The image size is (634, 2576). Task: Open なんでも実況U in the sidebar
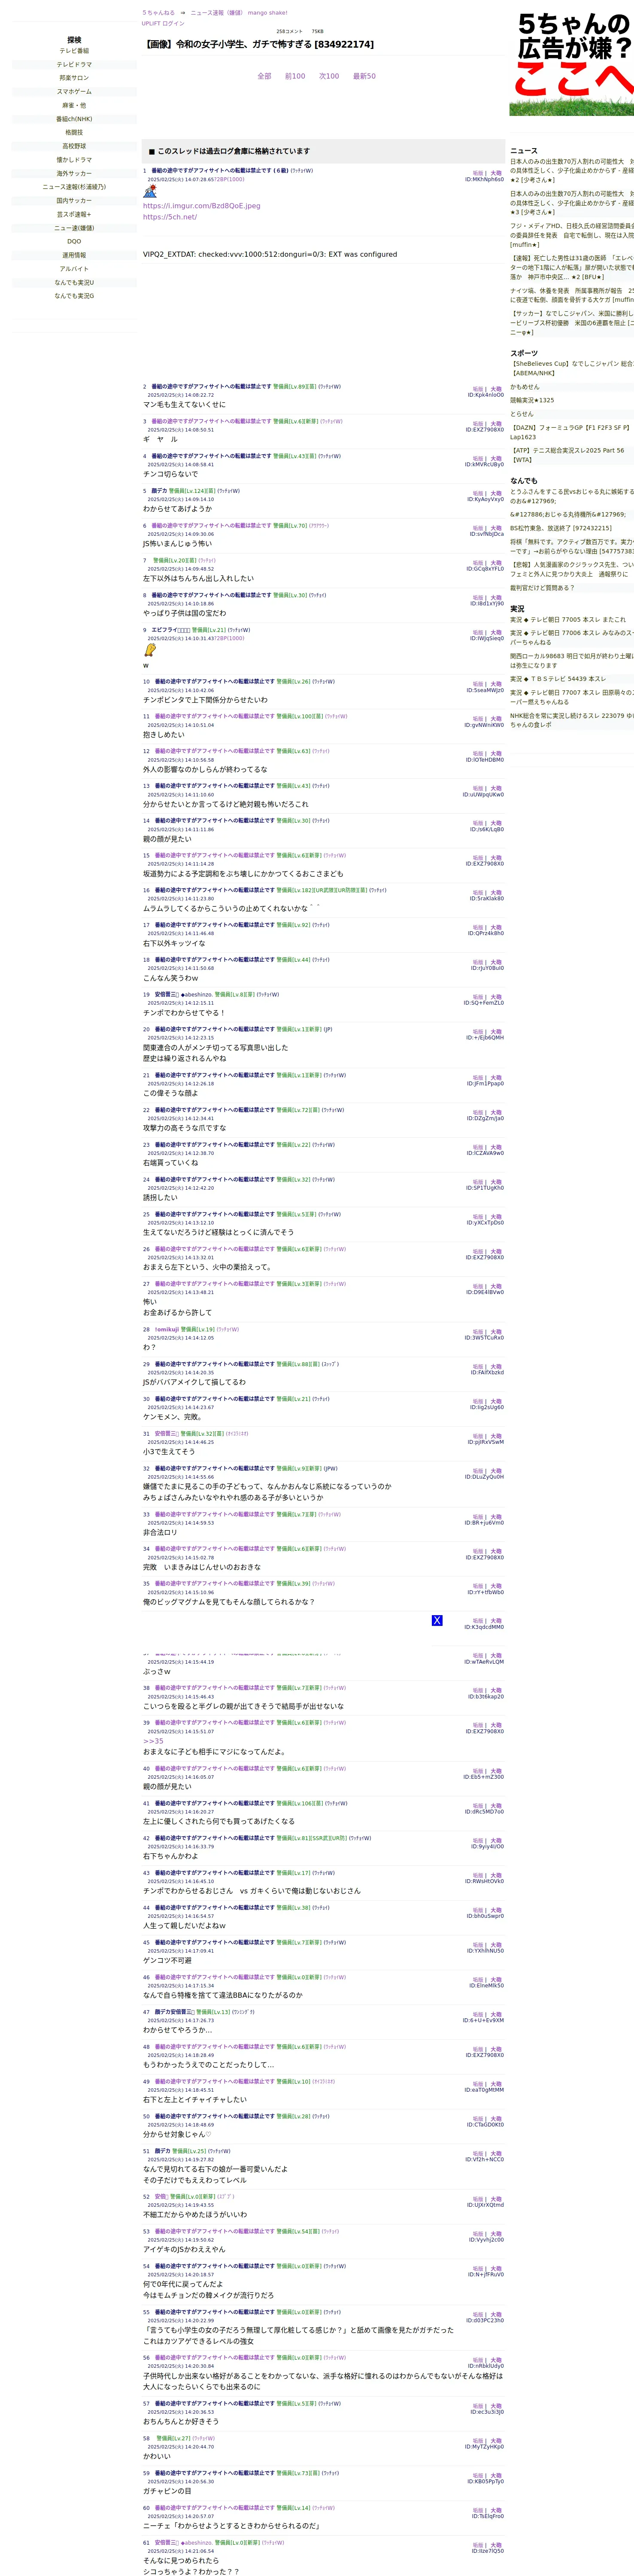coord(74,283)
